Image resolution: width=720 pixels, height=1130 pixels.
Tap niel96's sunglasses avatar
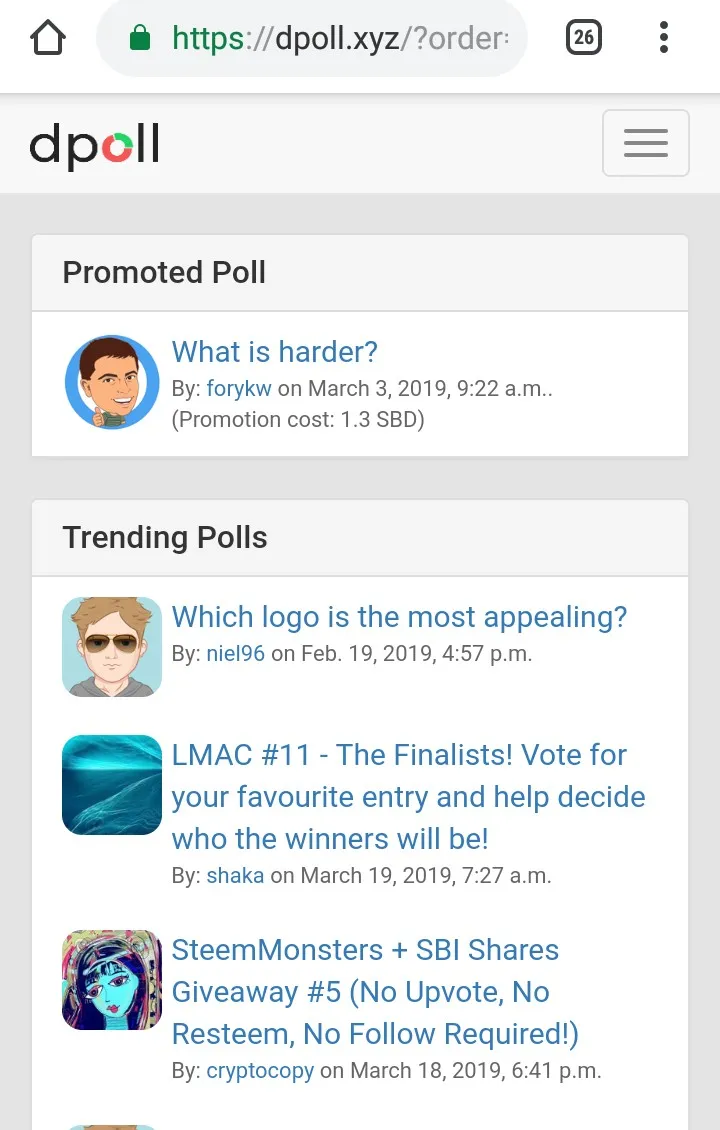[x=112, y=647]
